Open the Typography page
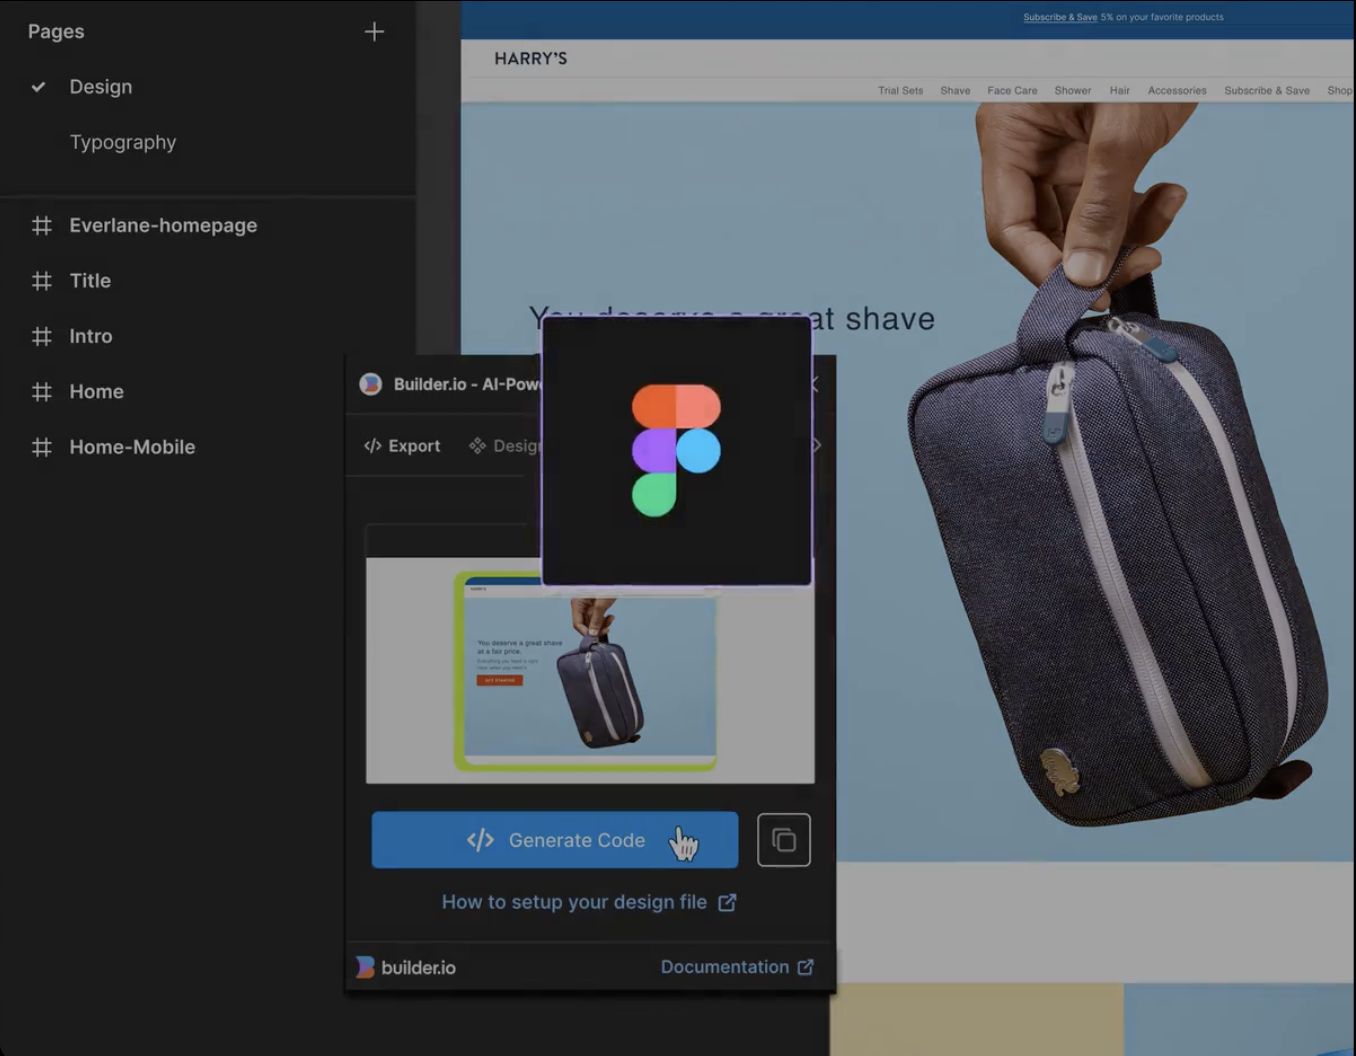This screenshot has height=1056, width=1356. tap(123, 142)
